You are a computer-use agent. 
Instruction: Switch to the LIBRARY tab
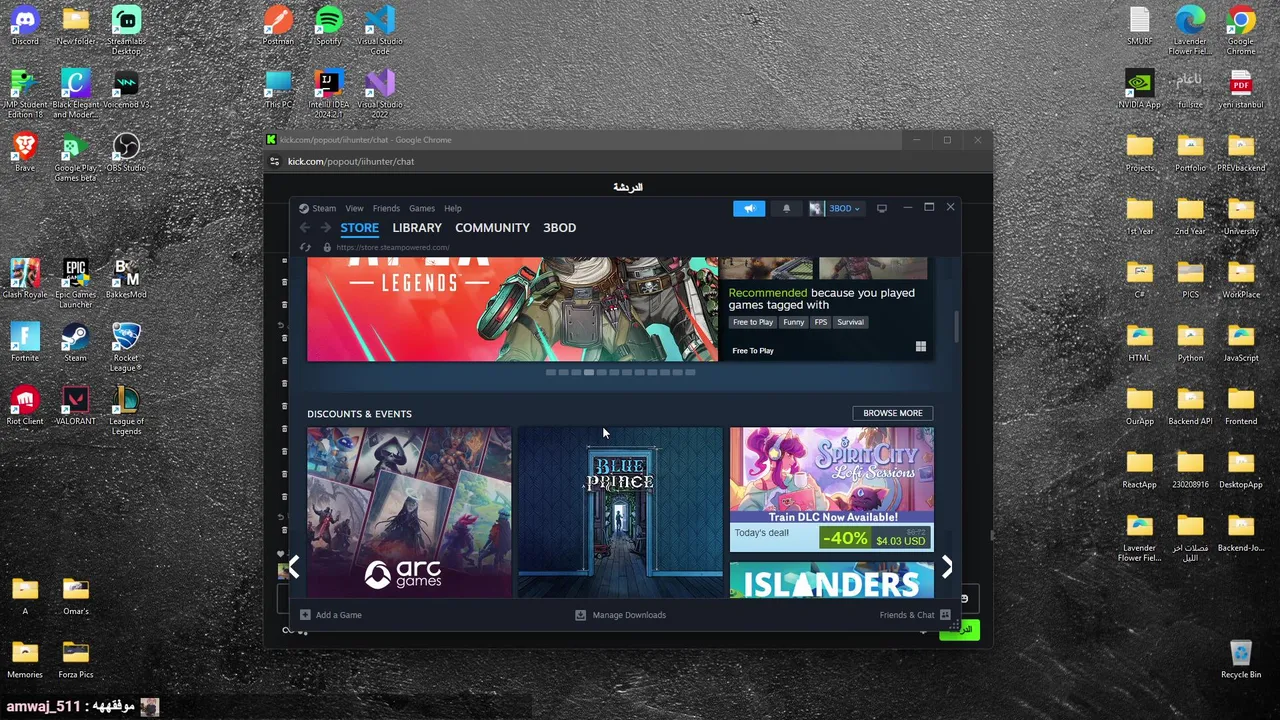tap(417, 228)
